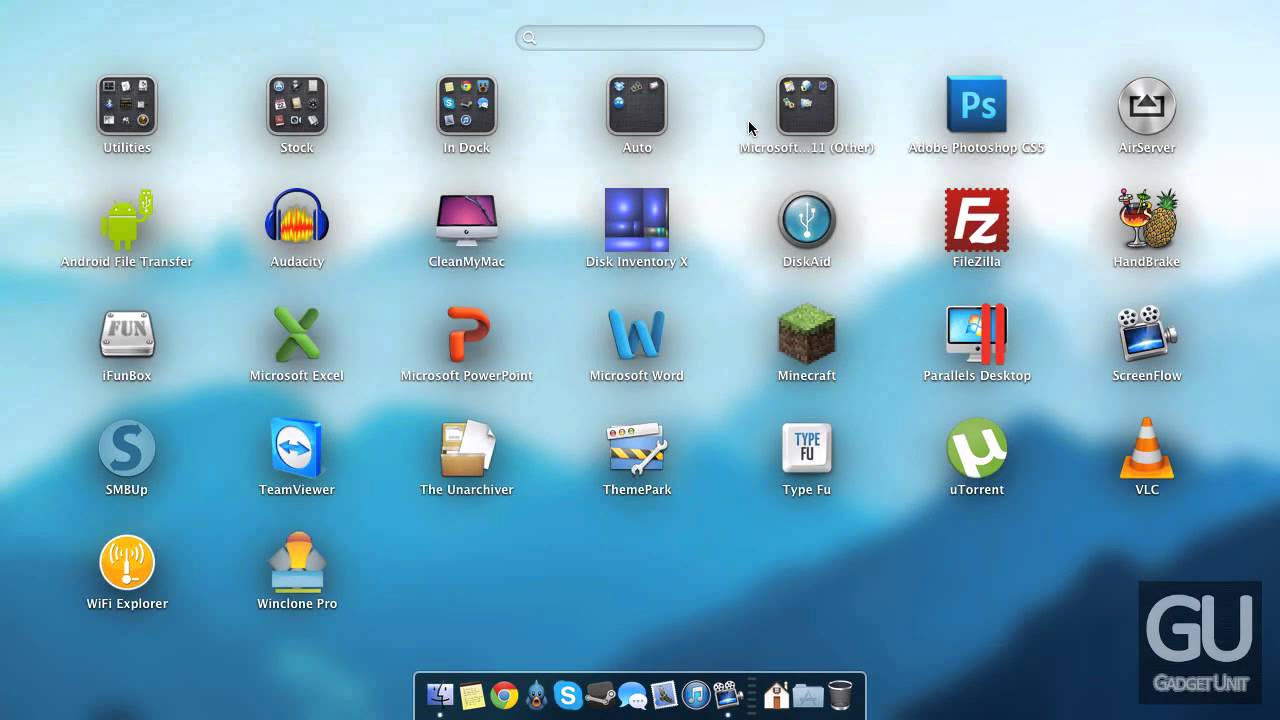Start Minecraft

click(x=807, y=333)
